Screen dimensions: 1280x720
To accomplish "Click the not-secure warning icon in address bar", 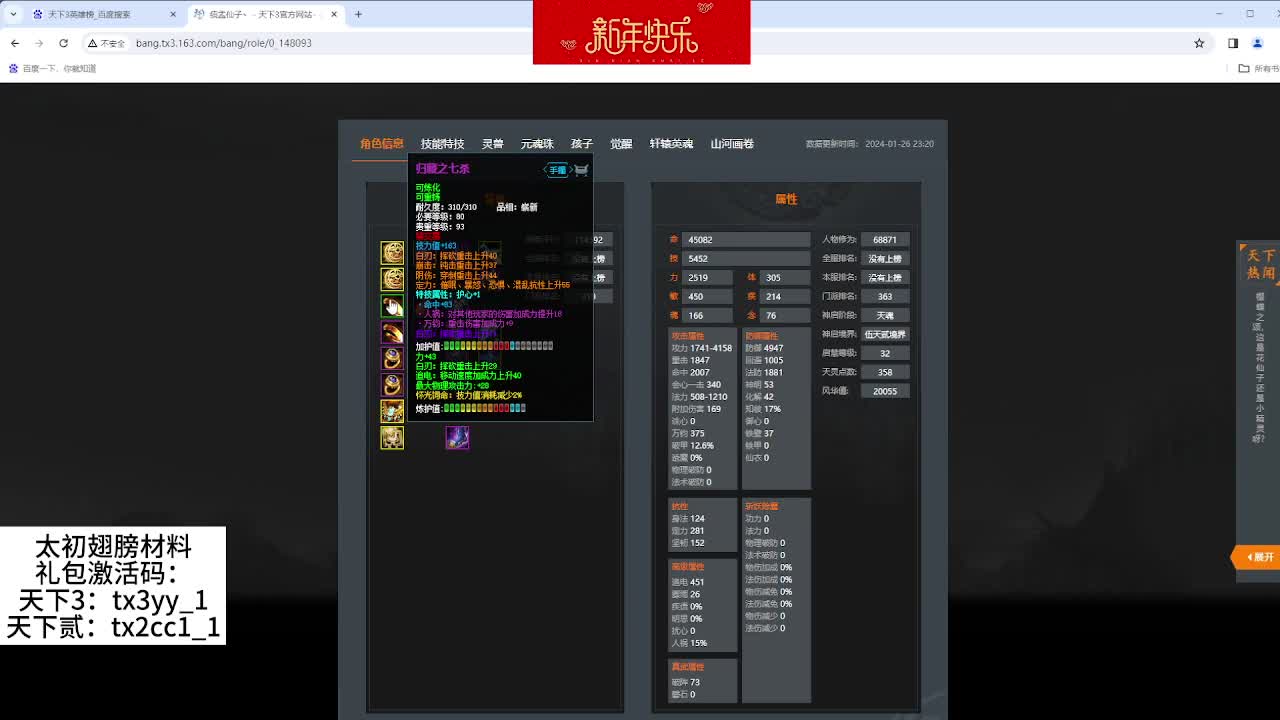I will (x=105, y=43).
